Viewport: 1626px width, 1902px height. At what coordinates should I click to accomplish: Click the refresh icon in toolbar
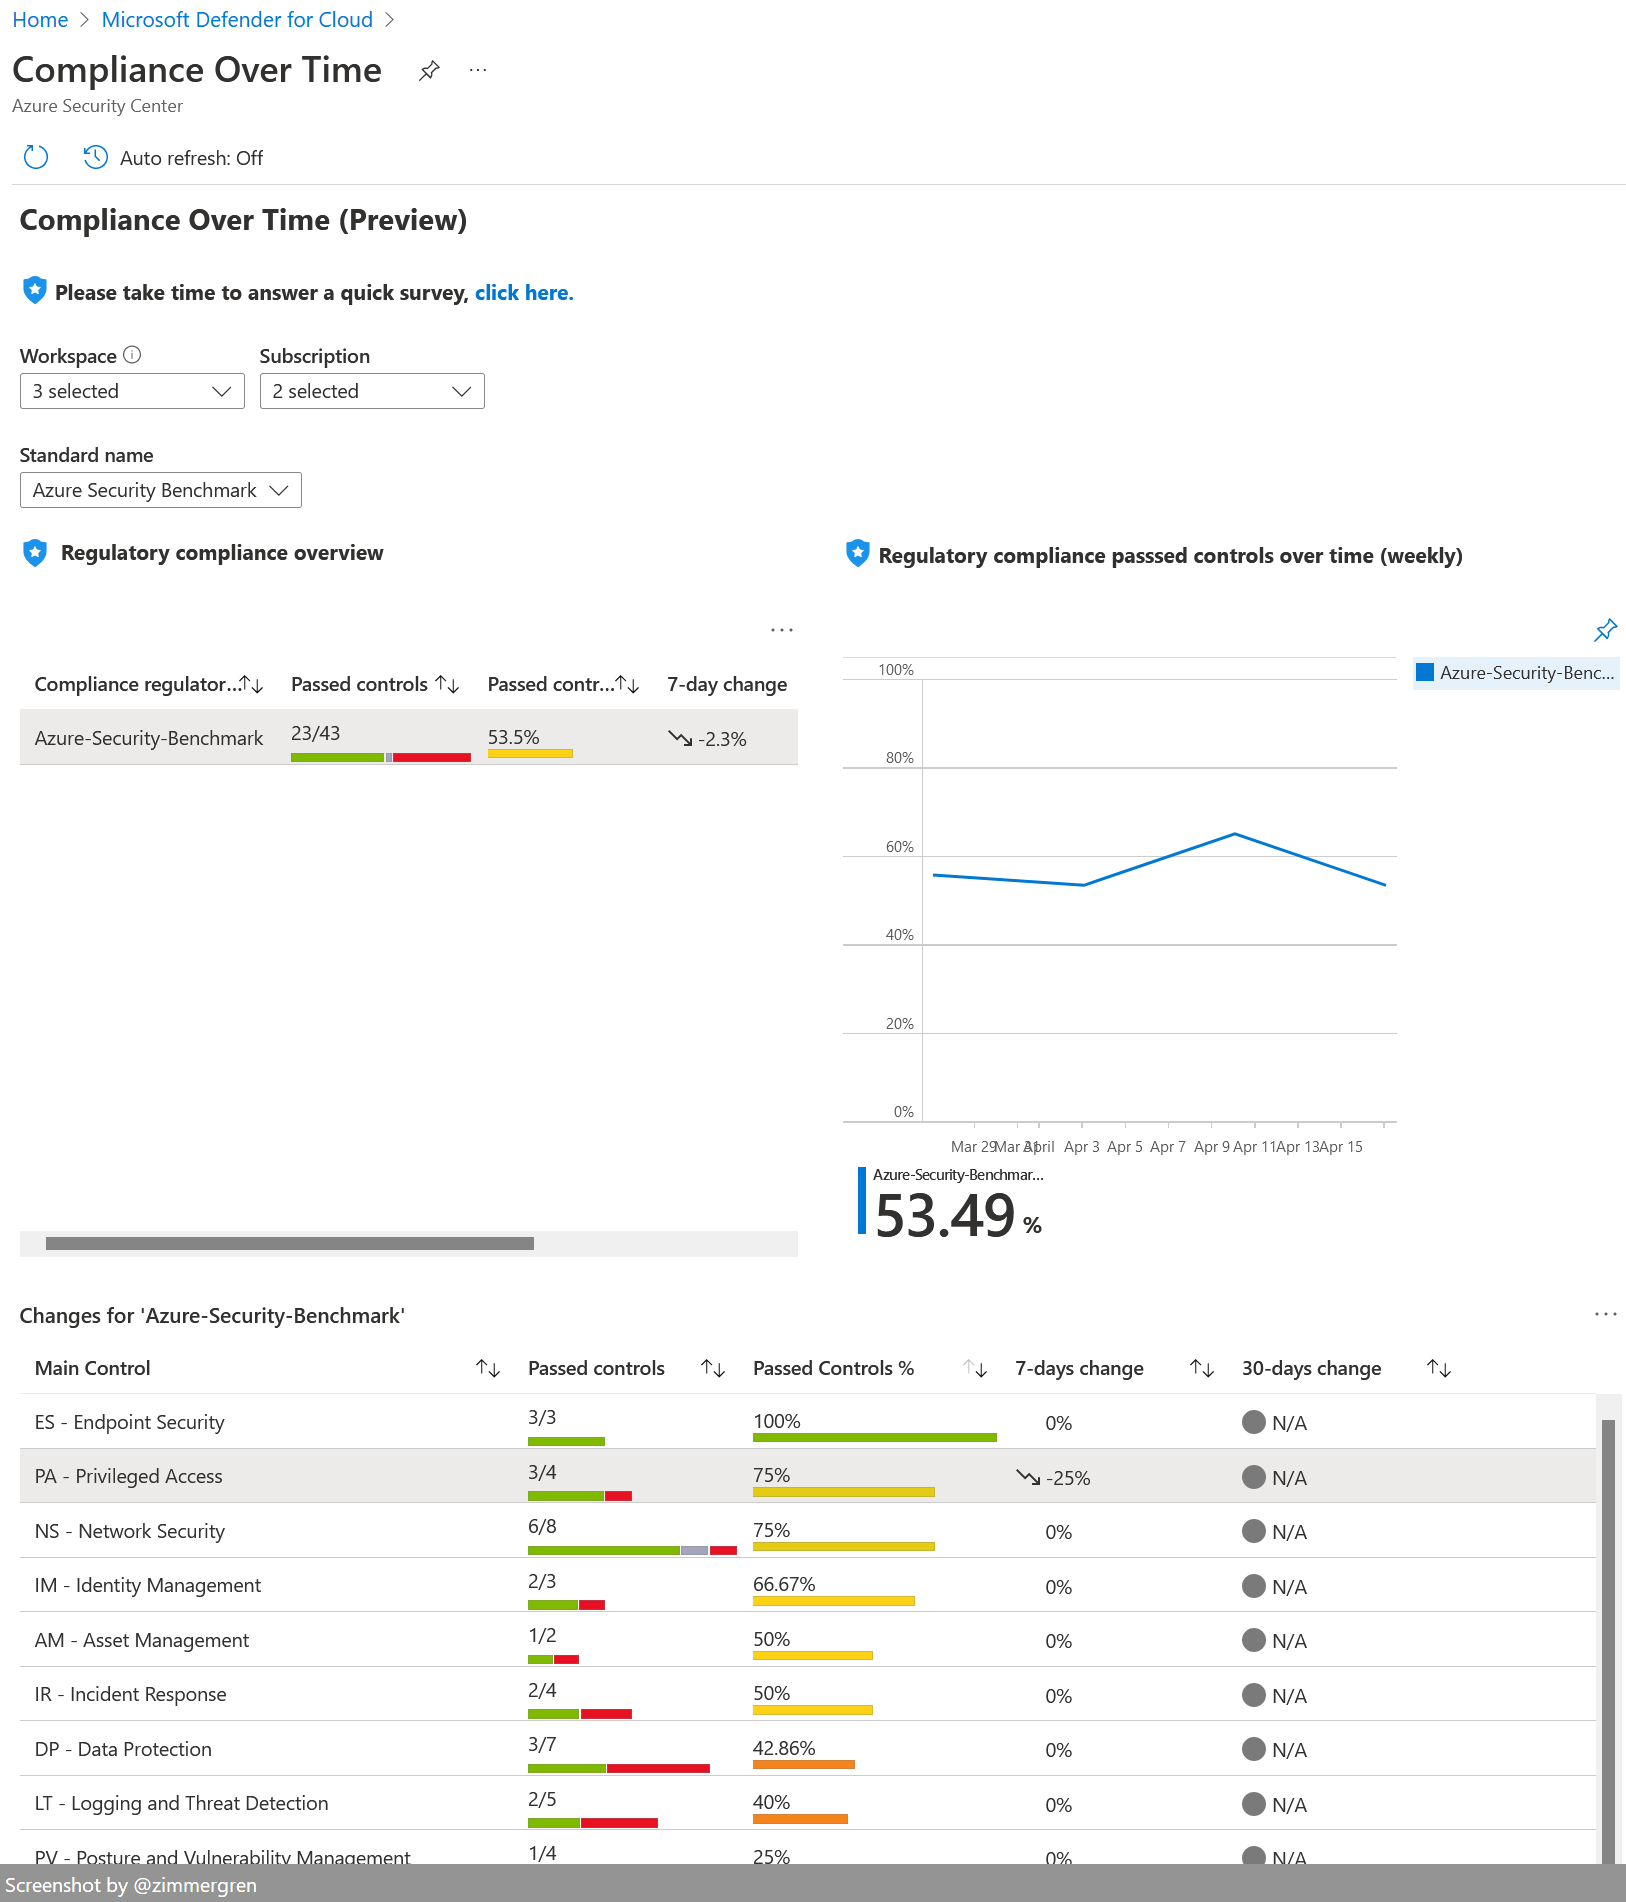[x=36, y=158]
